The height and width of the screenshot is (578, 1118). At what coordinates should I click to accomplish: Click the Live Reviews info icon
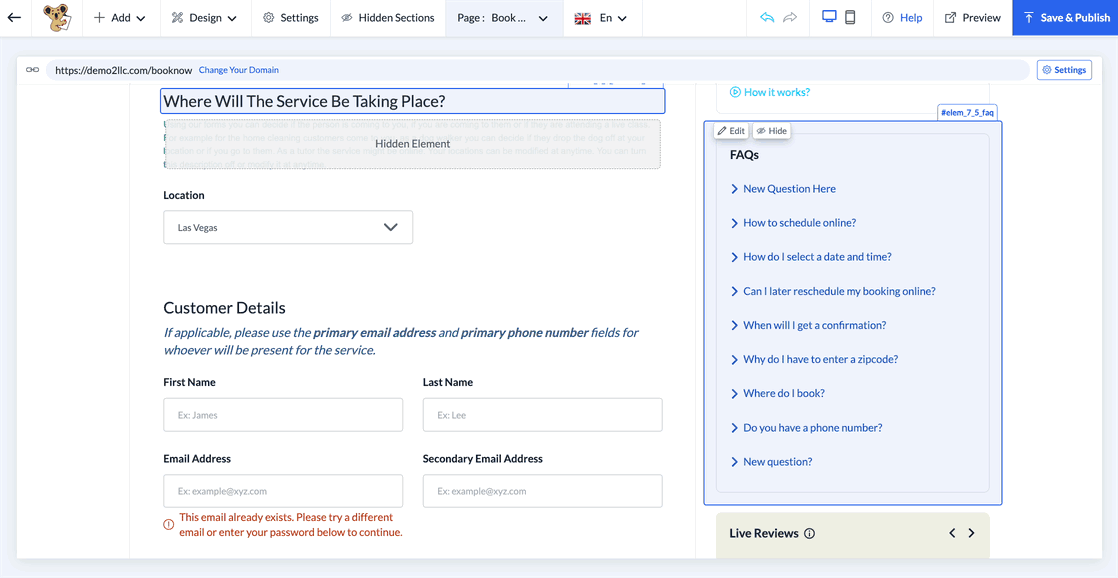click(x=809, y=534)
